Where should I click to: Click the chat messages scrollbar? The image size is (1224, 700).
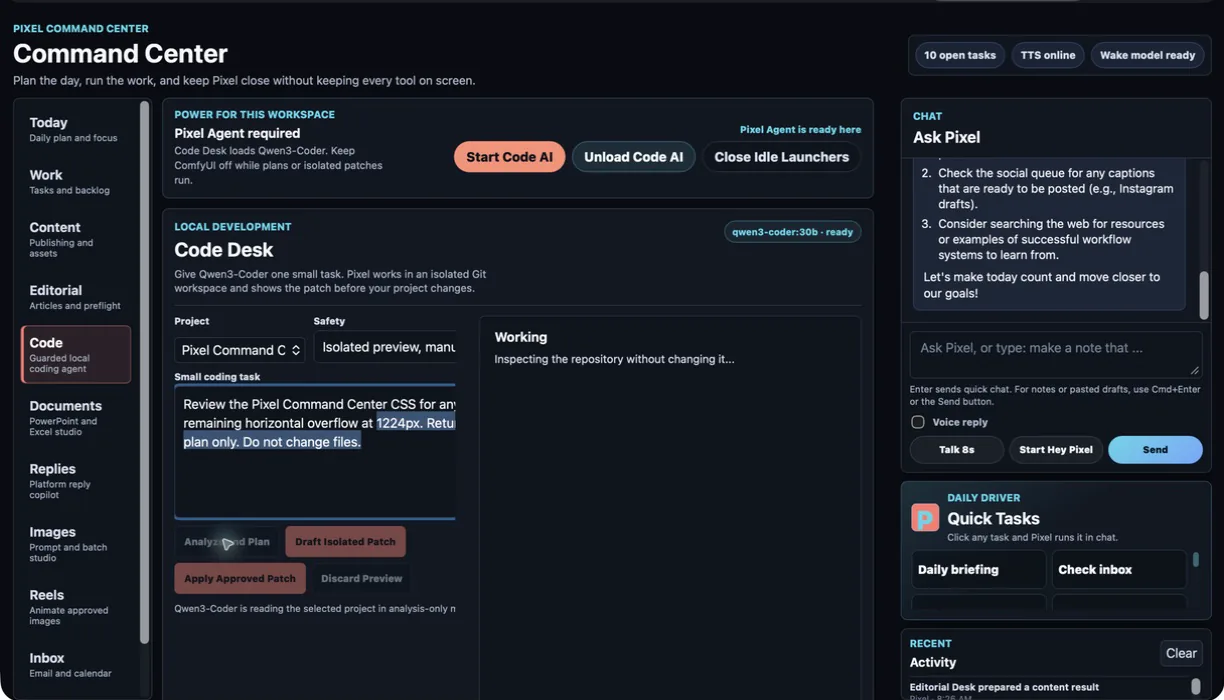tap(1204, 295)
